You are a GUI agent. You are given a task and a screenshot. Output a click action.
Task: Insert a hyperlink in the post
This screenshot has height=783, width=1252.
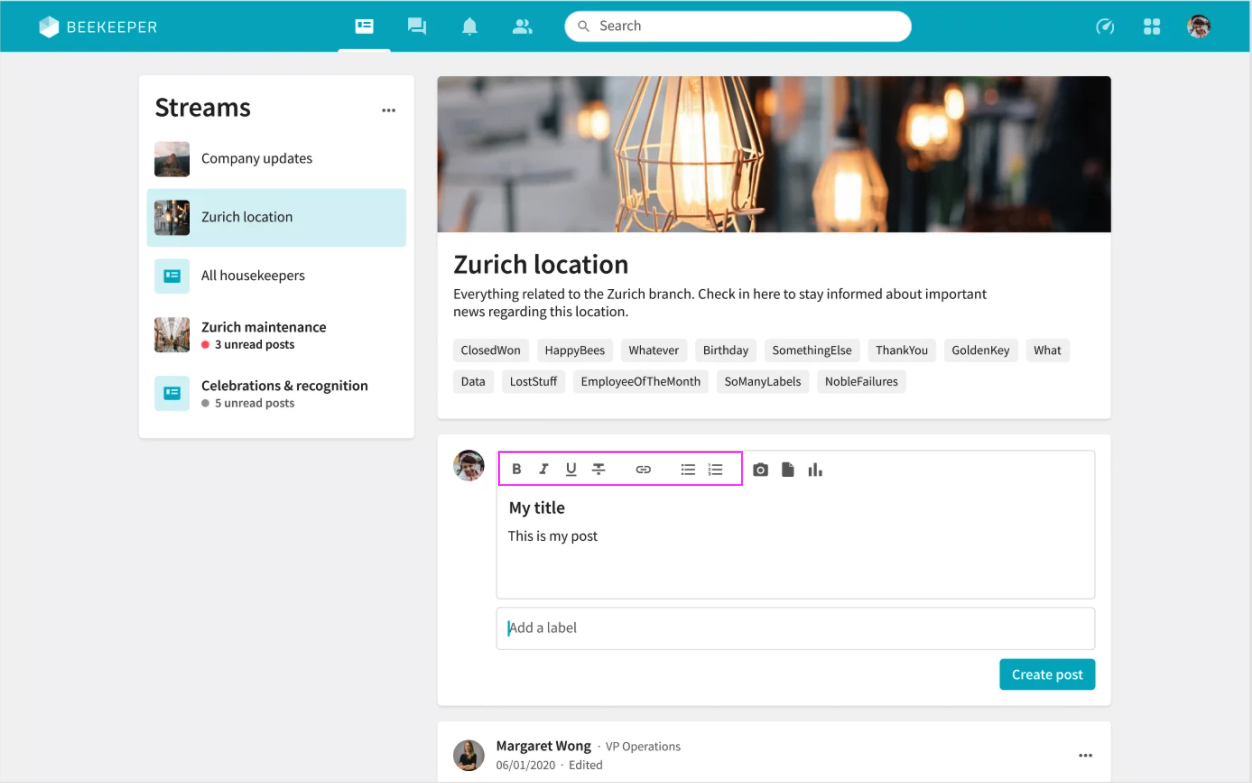643,469
